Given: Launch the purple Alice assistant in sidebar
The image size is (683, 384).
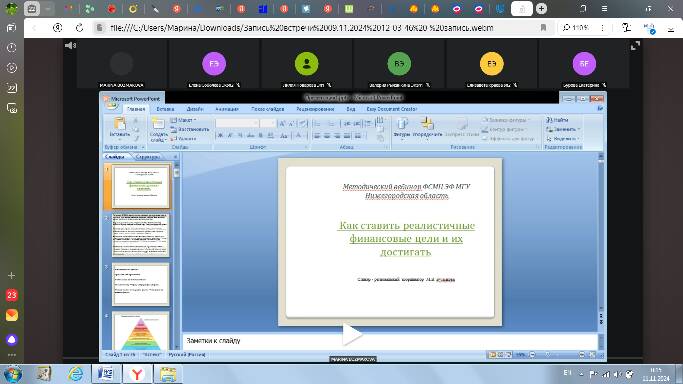Looking at the screenshot, I should (12, 339).
